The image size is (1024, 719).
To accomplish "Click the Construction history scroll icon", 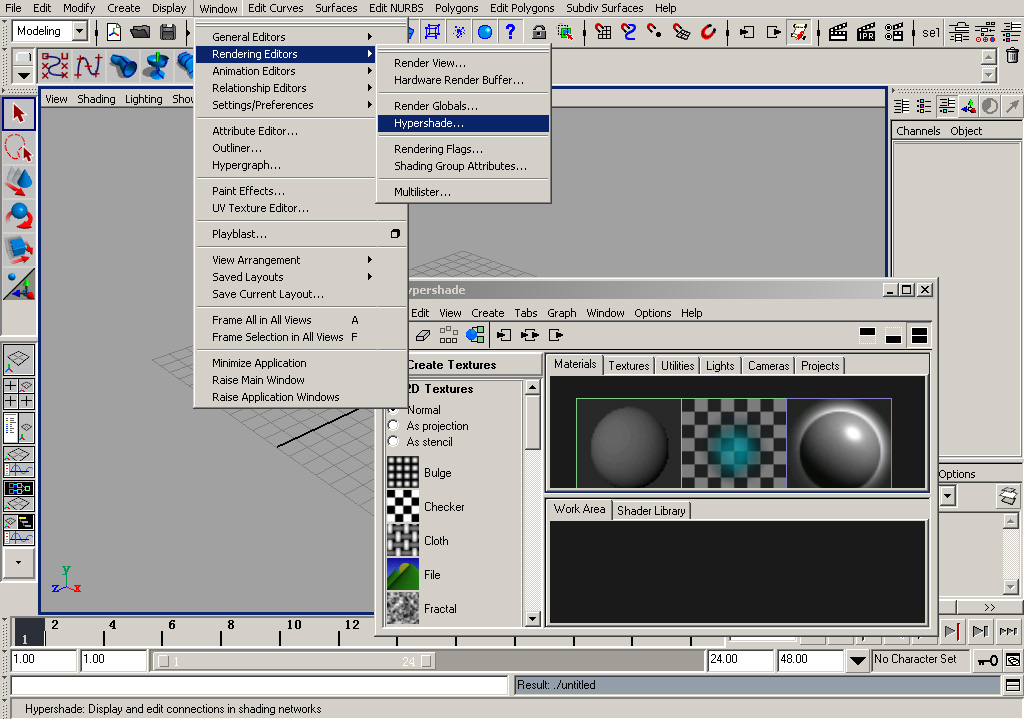I will (x=799, y=31).
